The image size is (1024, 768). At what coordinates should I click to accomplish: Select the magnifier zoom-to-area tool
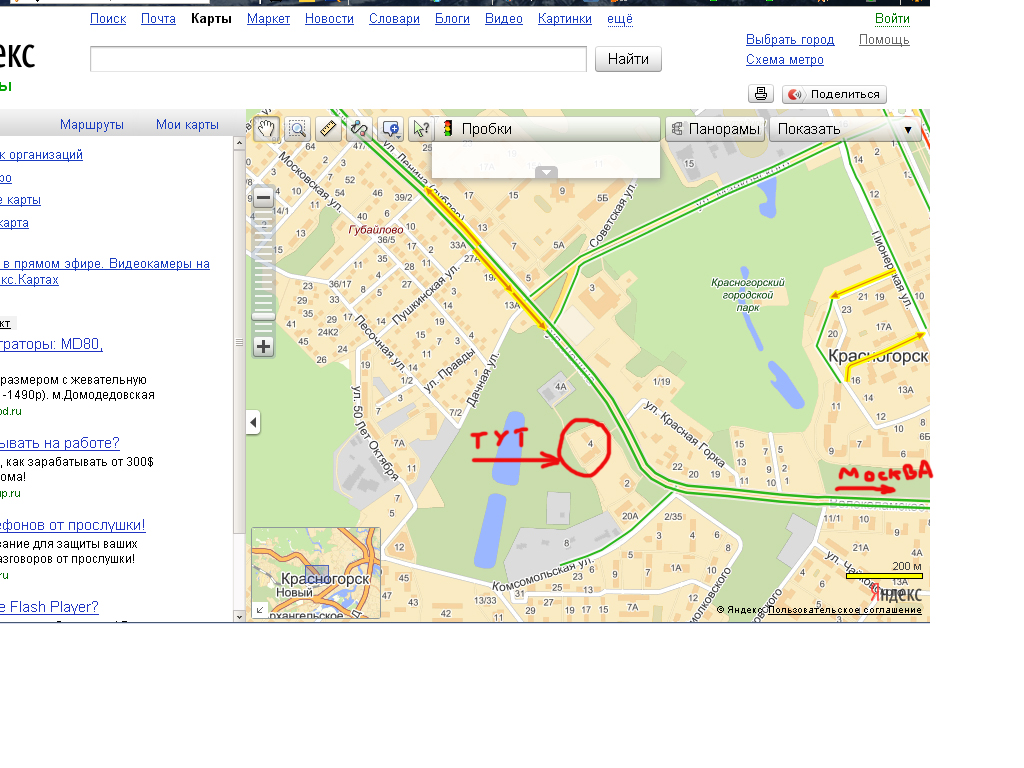298,129
